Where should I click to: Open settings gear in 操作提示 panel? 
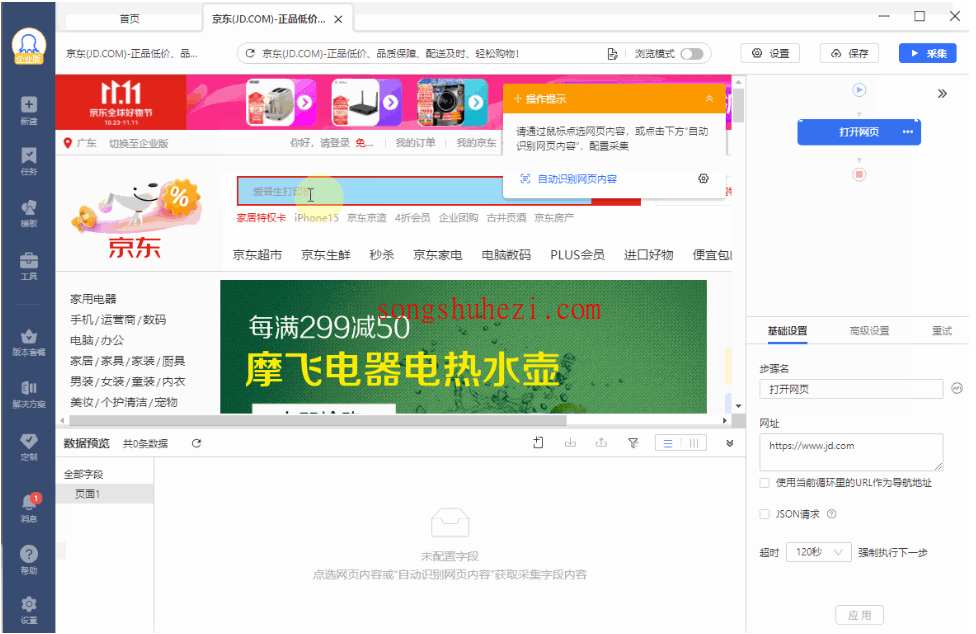(703, 179)
